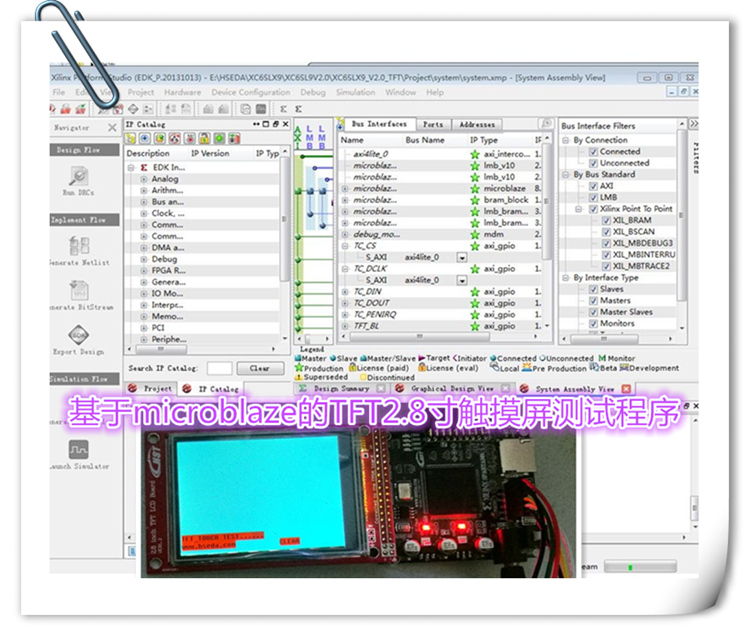Open the Design Summary tab

[342, 389]
